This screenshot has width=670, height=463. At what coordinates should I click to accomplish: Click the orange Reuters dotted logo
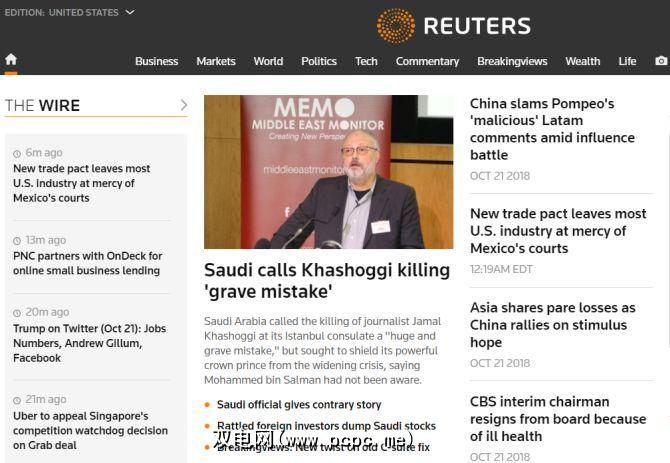(396, 25)
